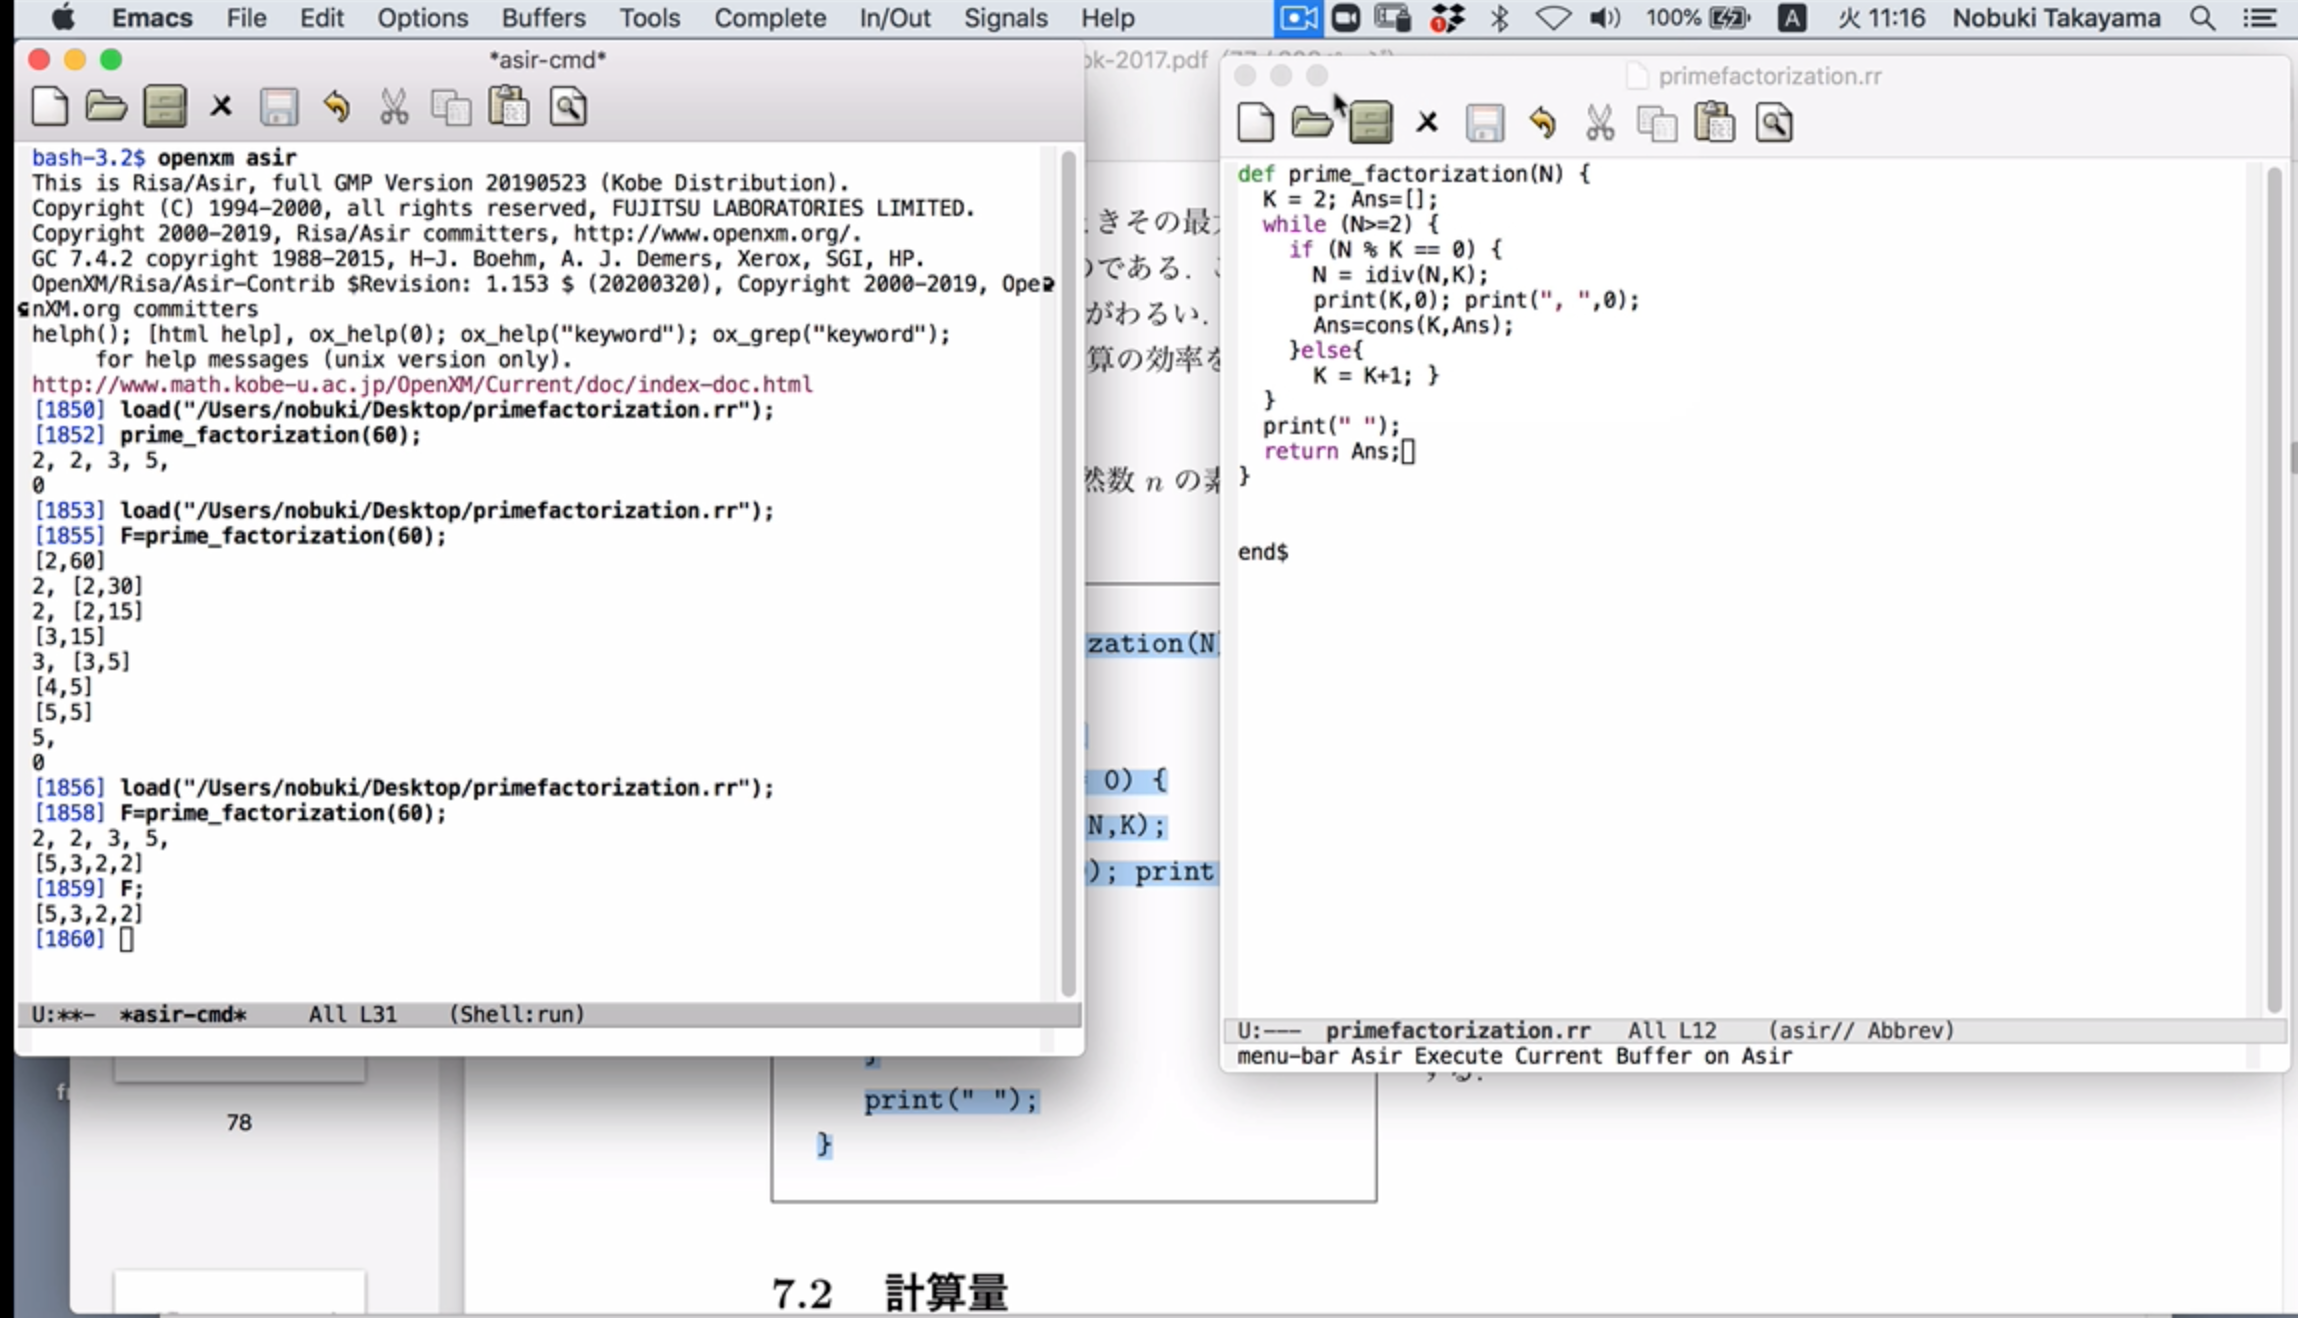Open the Edit menu

pos(321,18)
